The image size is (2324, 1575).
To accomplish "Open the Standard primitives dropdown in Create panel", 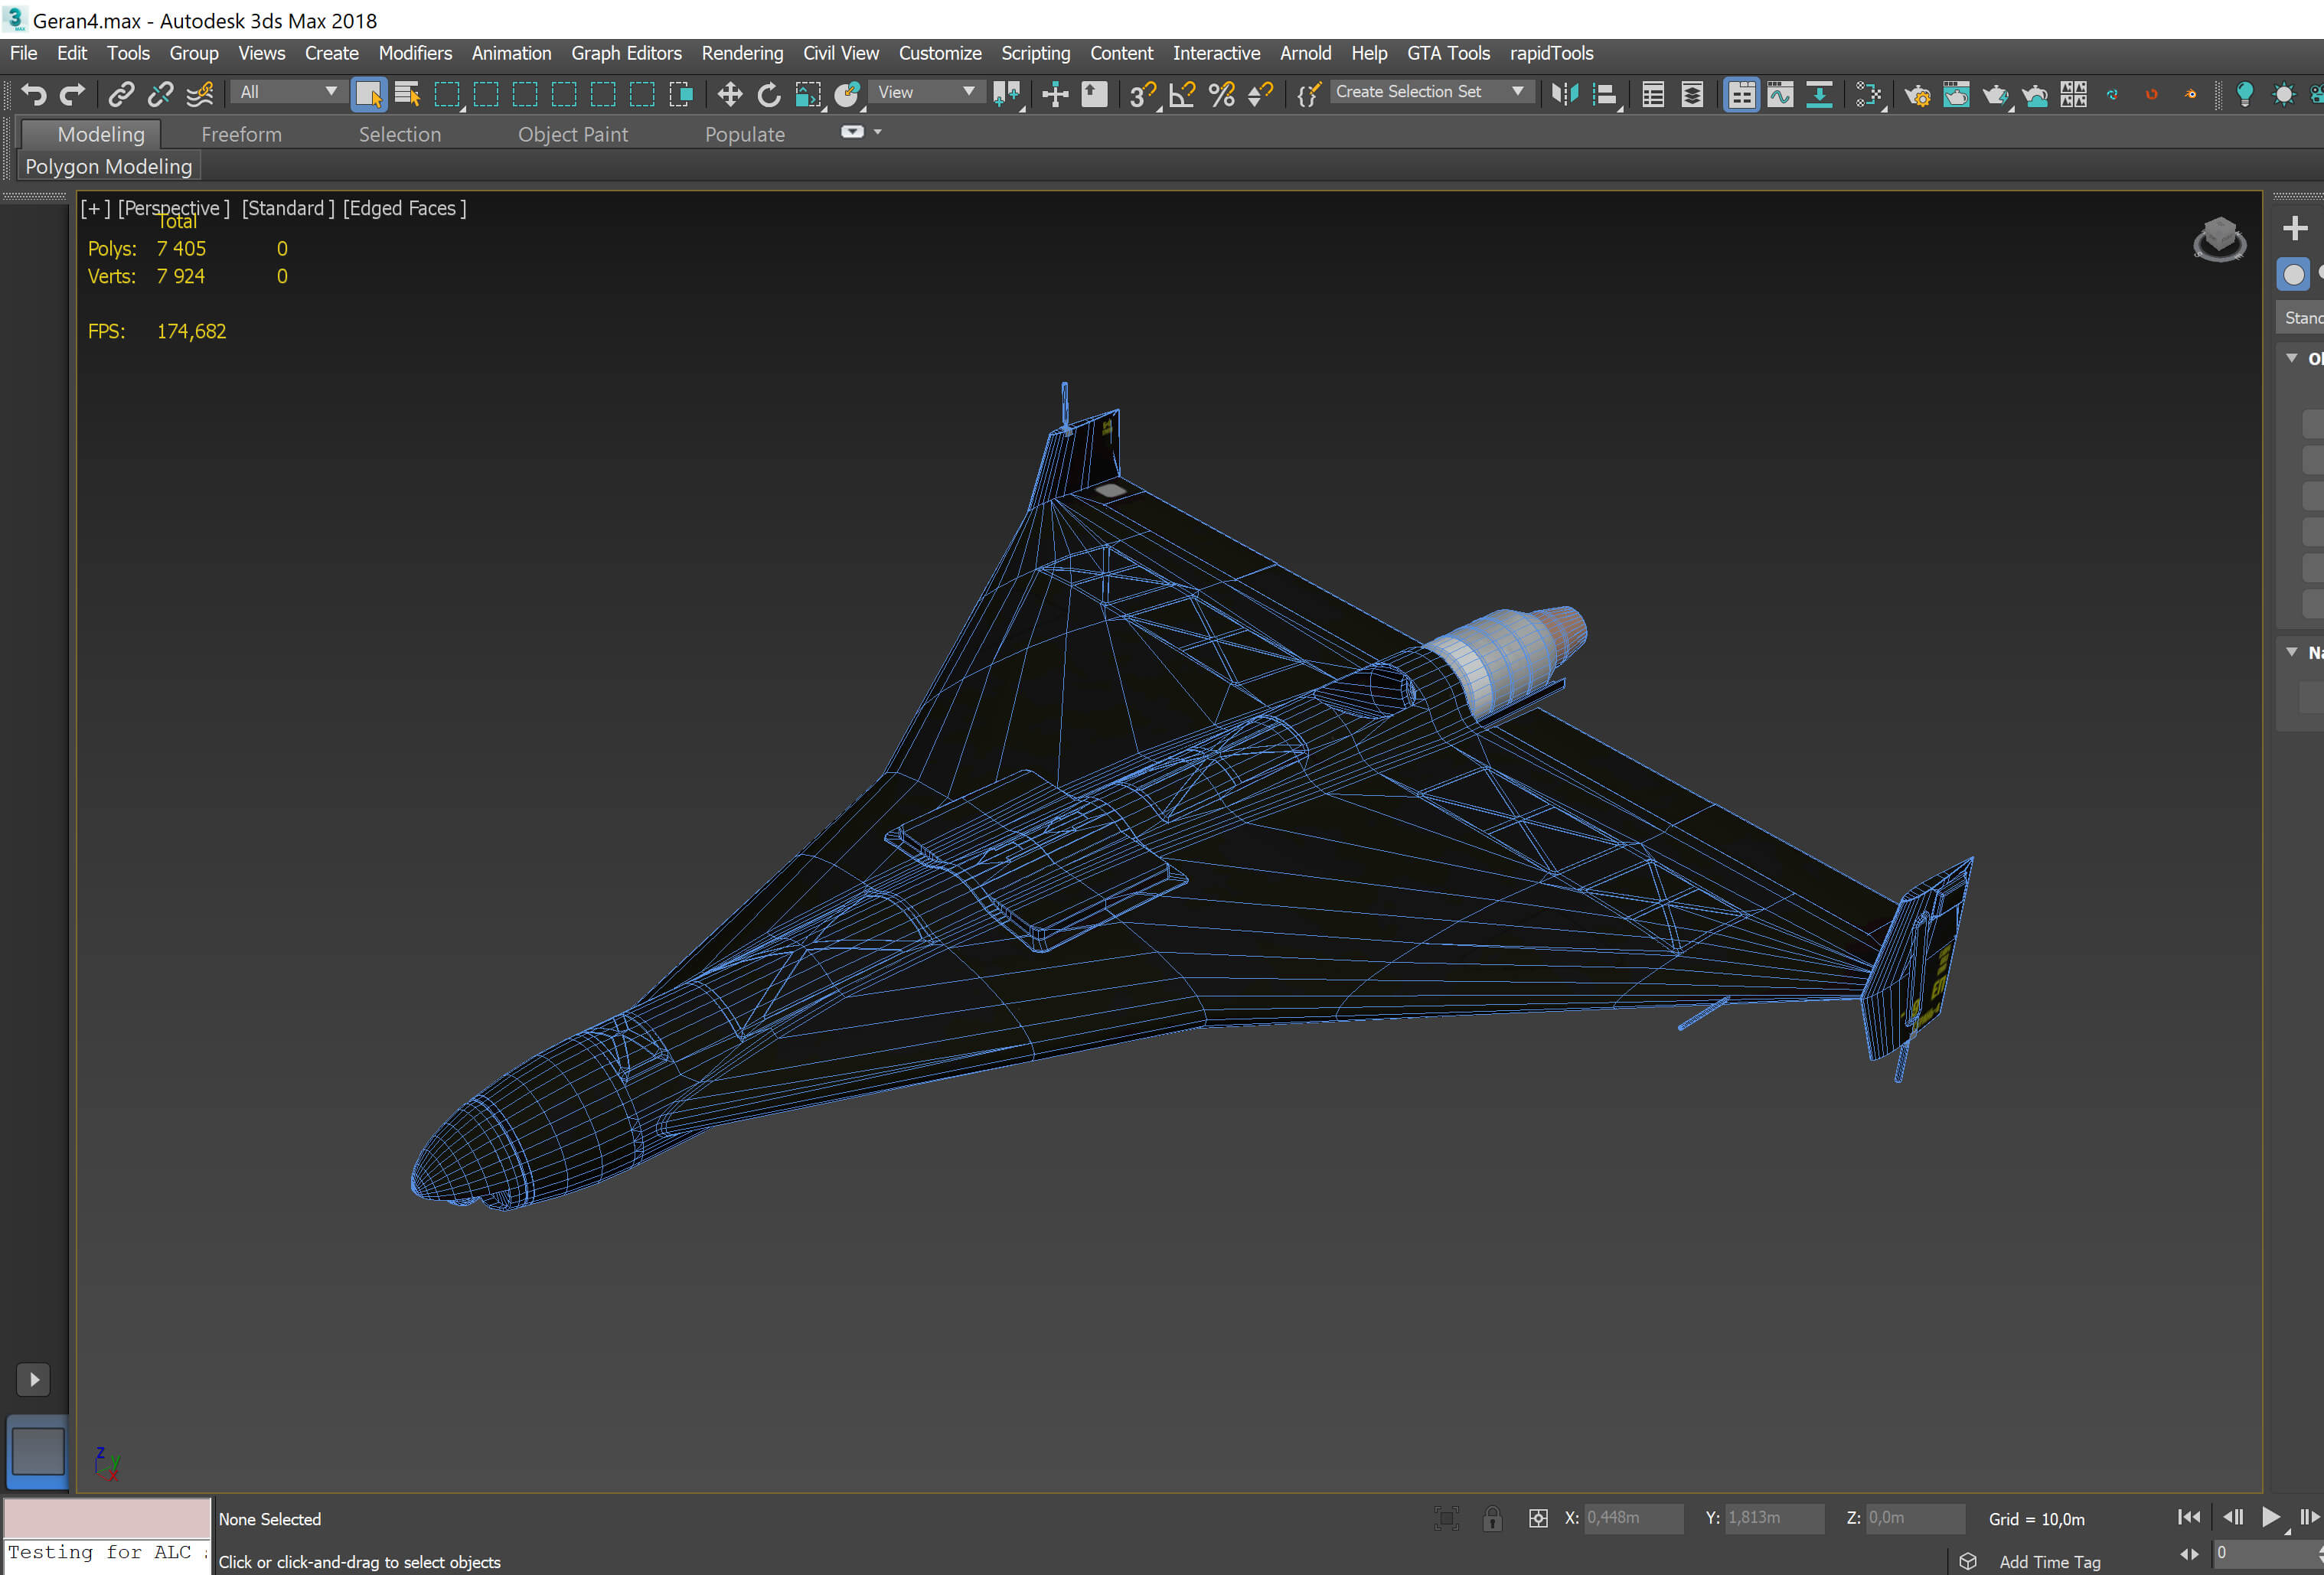I will coord(2300,318).
